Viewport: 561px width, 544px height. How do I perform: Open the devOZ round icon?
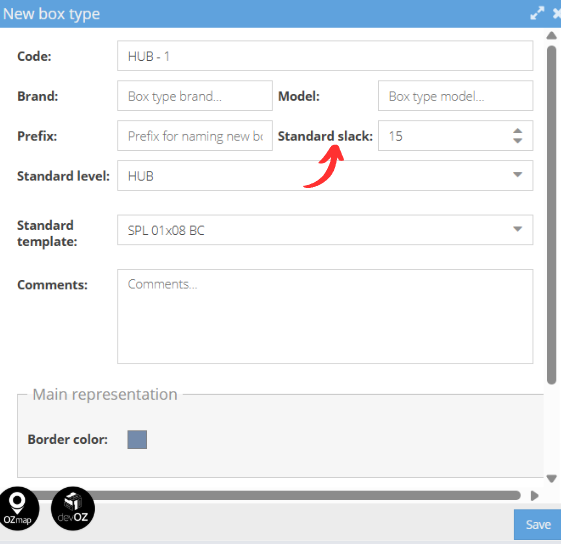[73, 508]
